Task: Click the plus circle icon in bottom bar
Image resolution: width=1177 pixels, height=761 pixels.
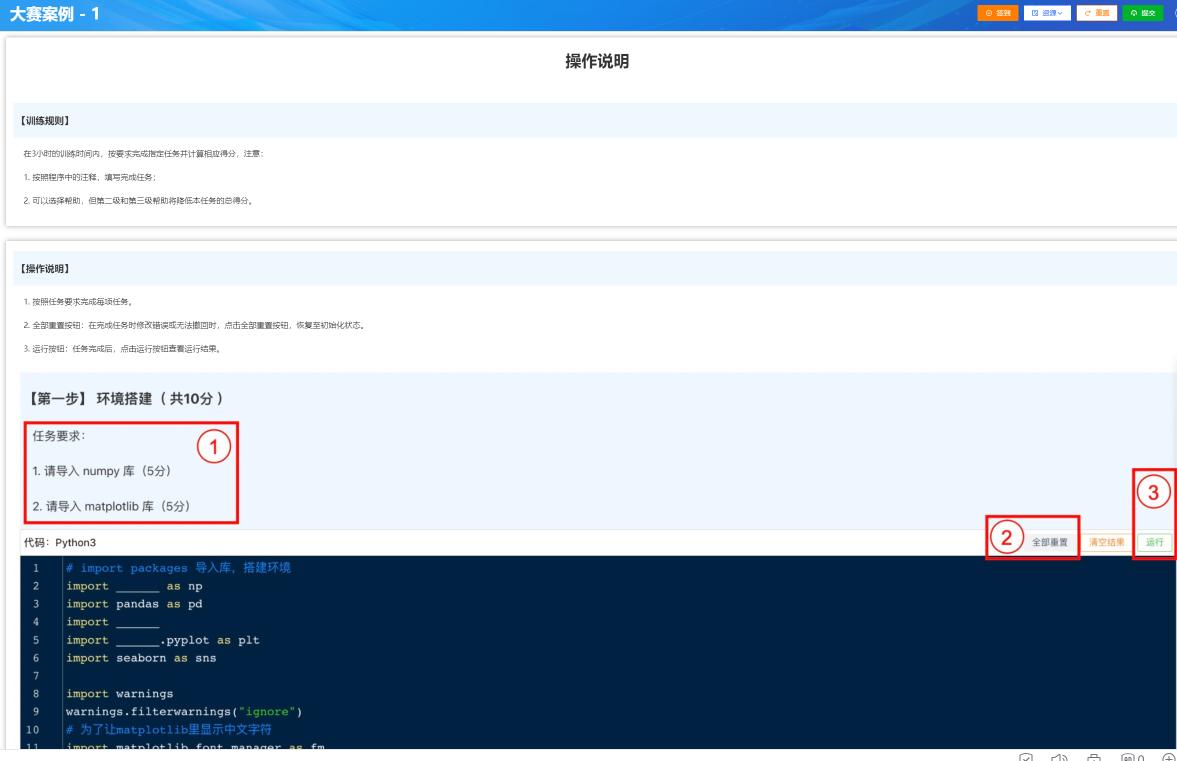Action: [x=1168, y=756]
